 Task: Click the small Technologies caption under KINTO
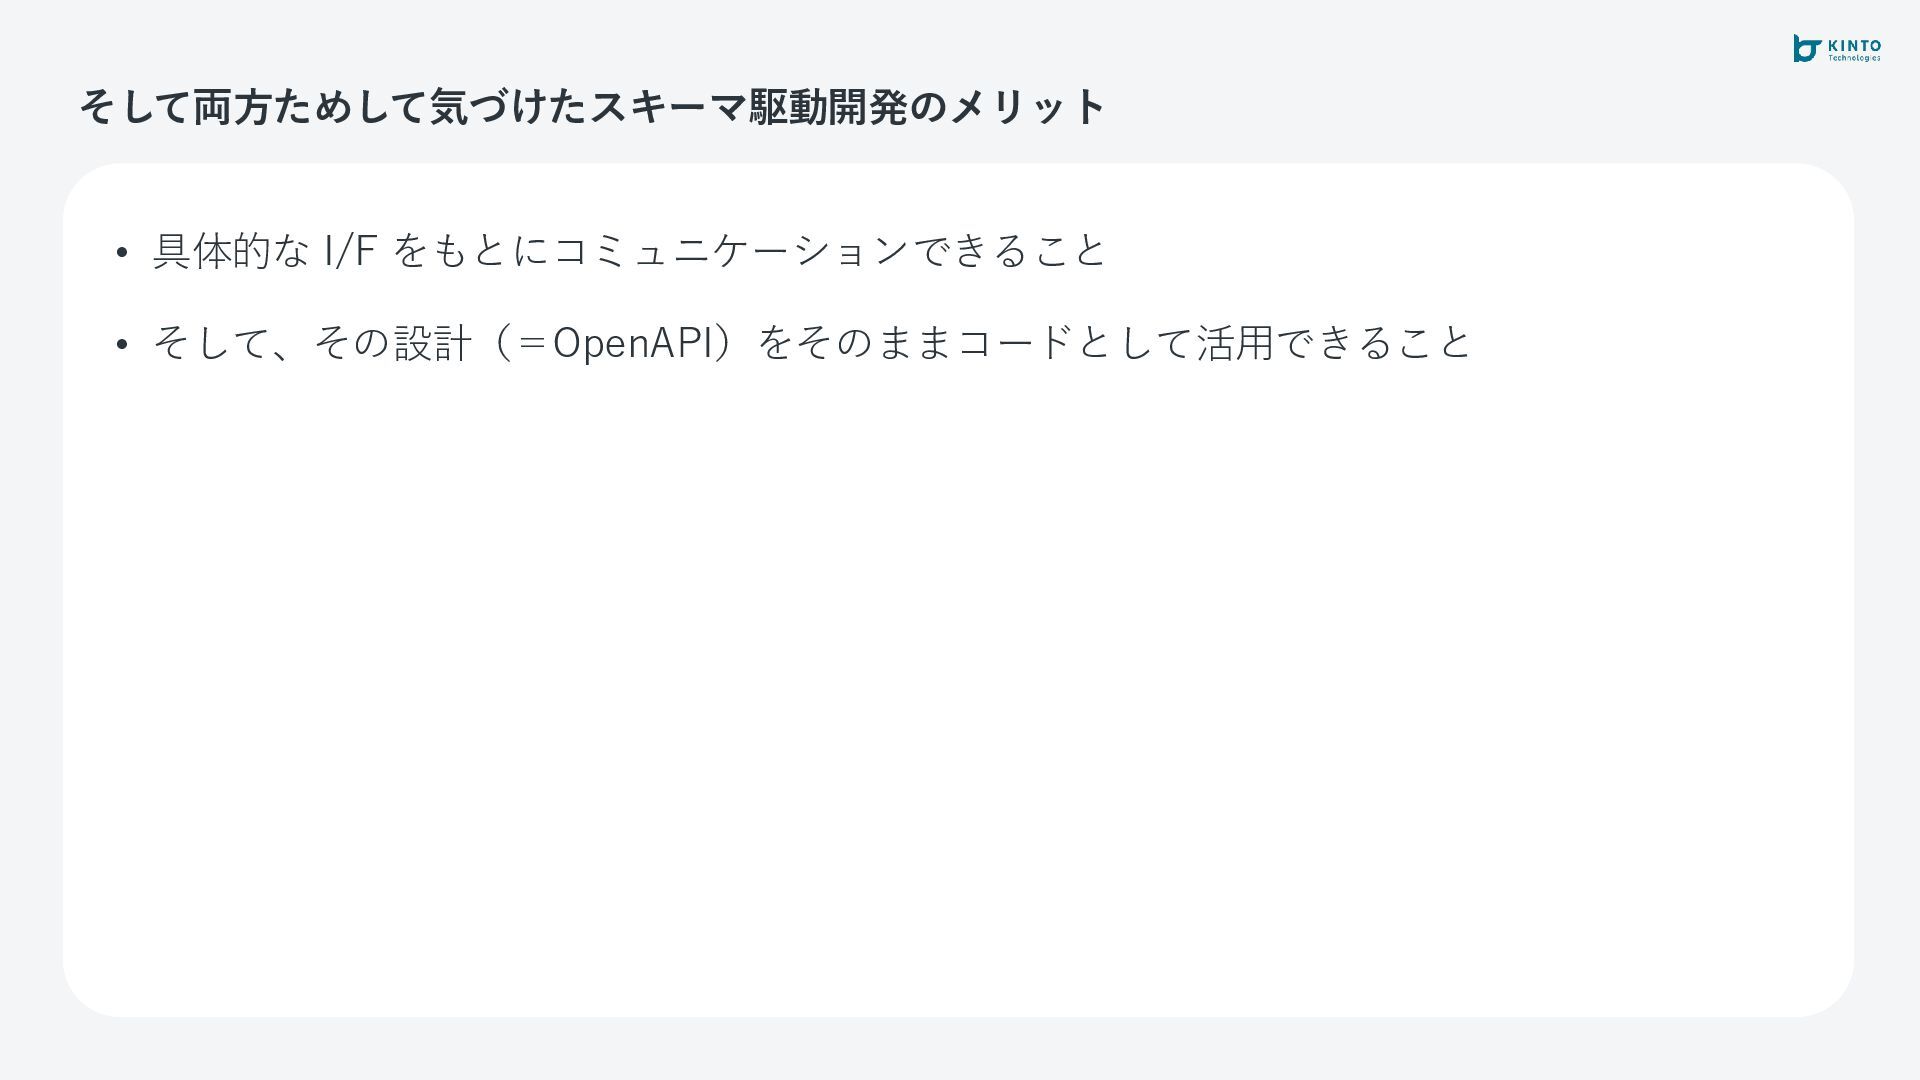click(x=1854, y=58)
